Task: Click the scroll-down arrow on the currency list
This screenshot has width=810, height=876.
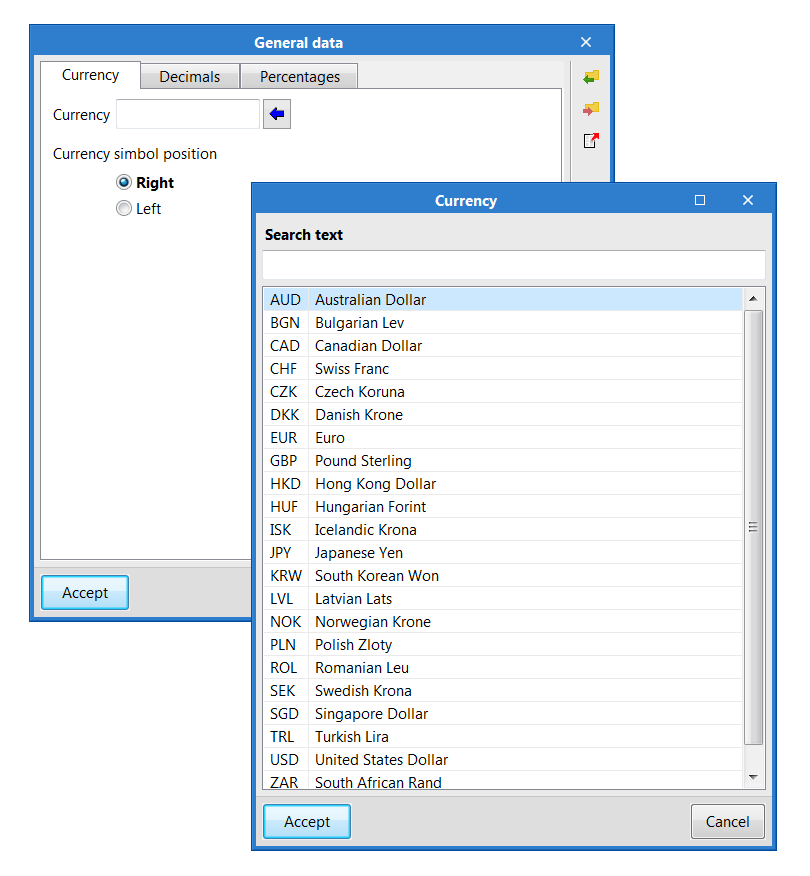Action: (x=753, y=778)
